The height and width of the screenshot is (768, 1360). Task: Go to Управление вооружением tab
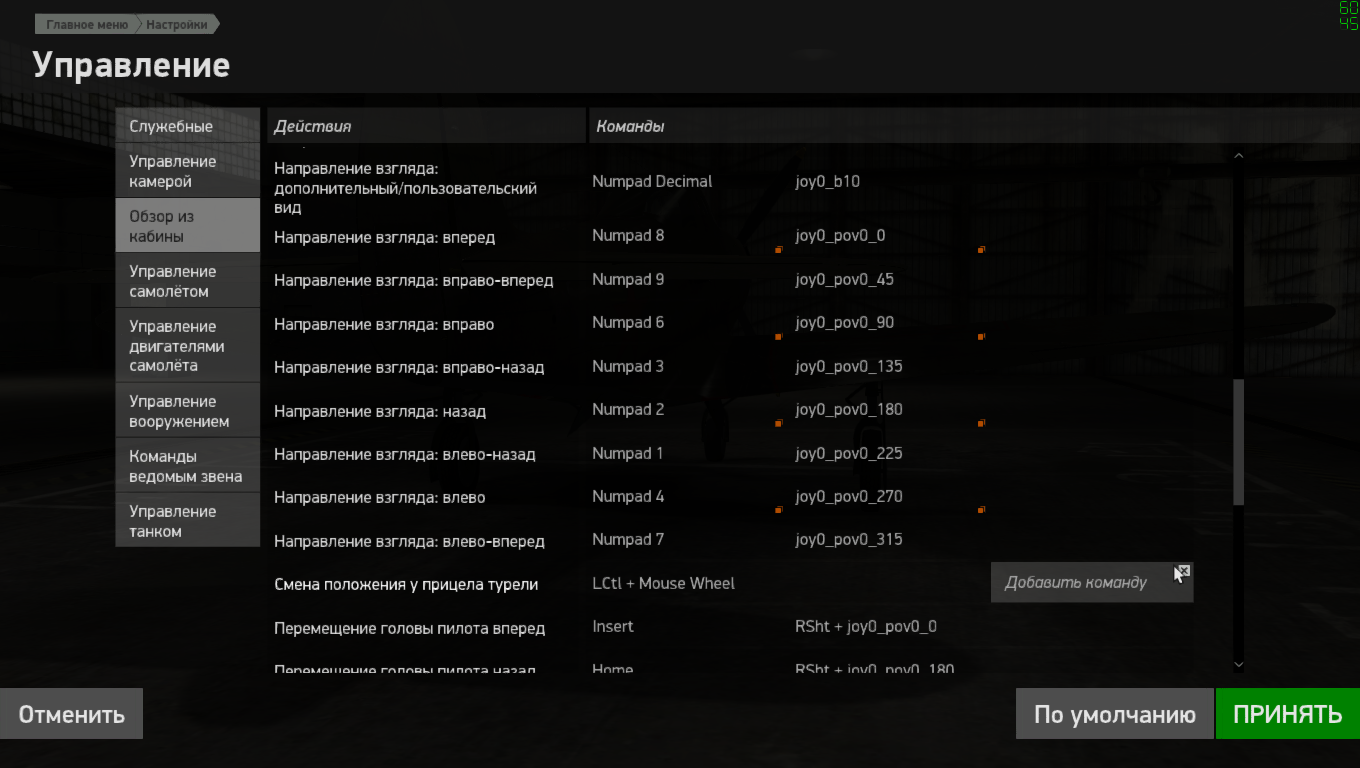[x=188, y=411]
